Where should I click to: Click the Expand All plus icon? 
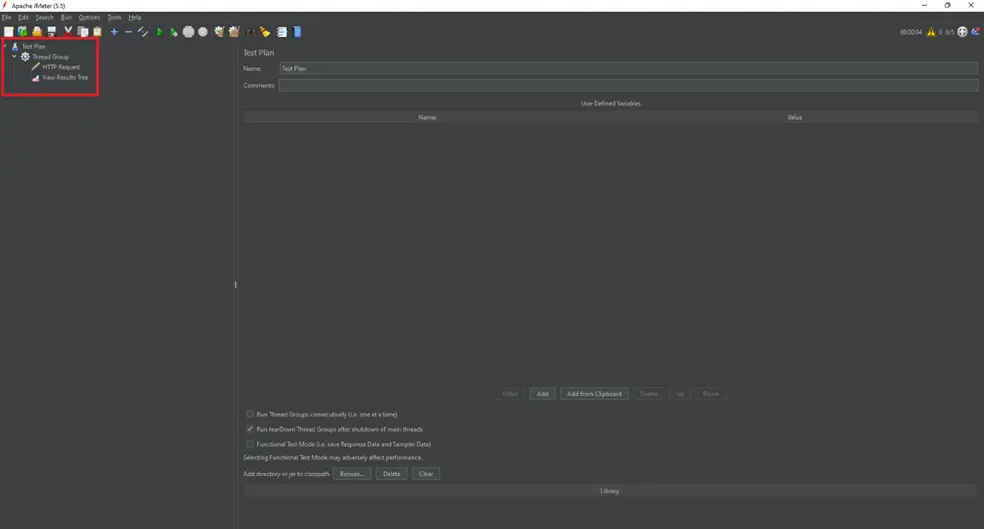[x=114, y=31]
